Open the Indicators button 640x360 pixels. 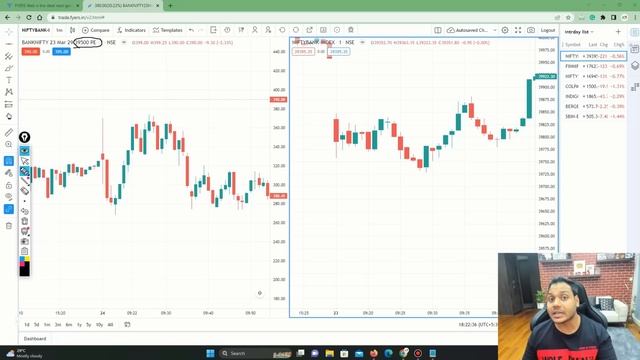coord(131,30)
